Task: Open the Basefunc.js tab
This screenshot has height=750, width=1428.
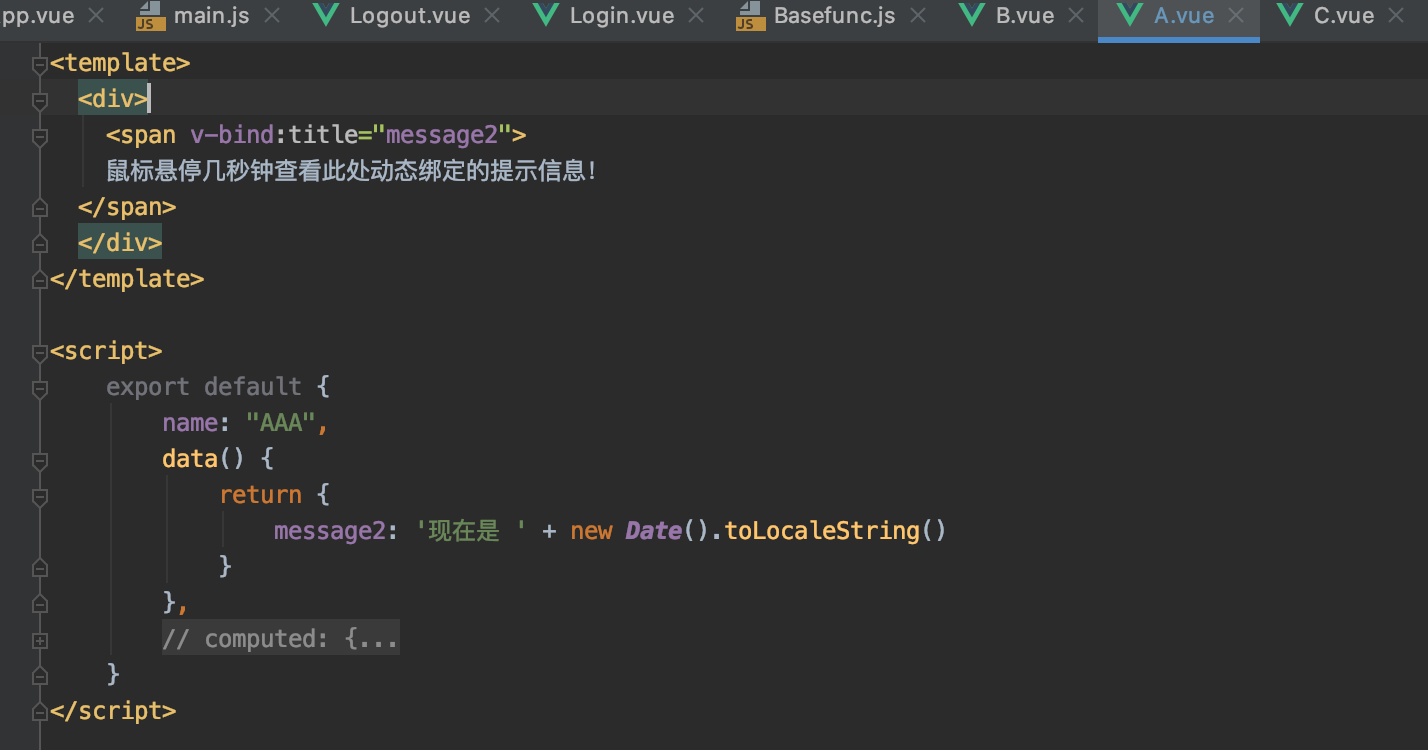Action: pyautogui.click(x=834, y=16)
